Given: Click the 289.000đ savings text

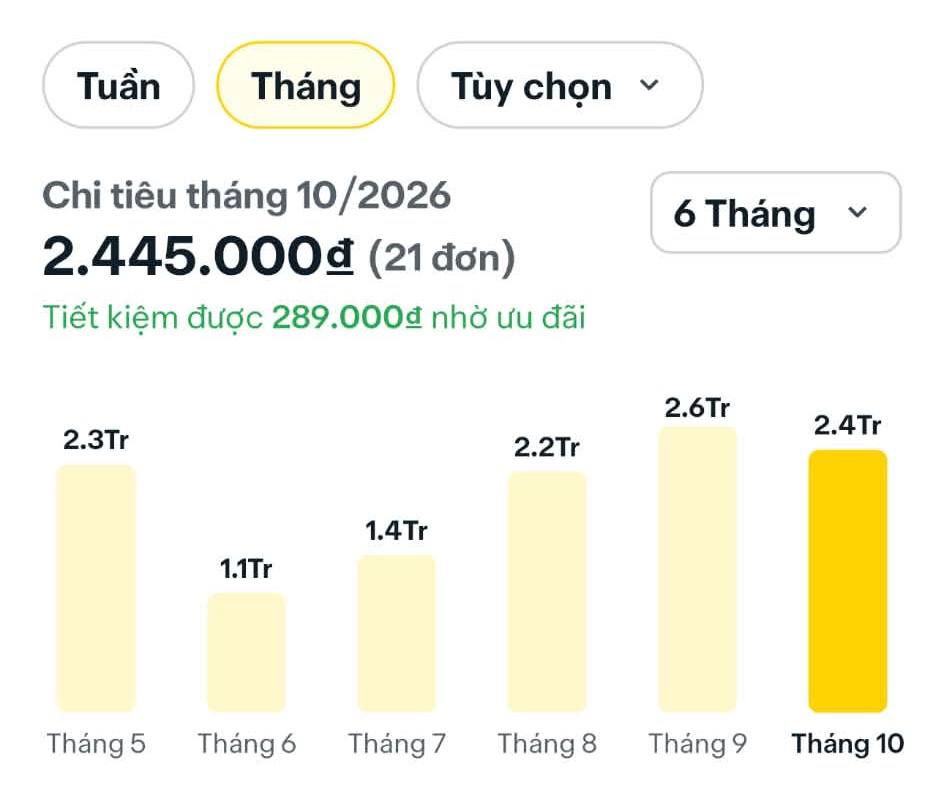Looking at the screenshot, I should tap(347, 317).
